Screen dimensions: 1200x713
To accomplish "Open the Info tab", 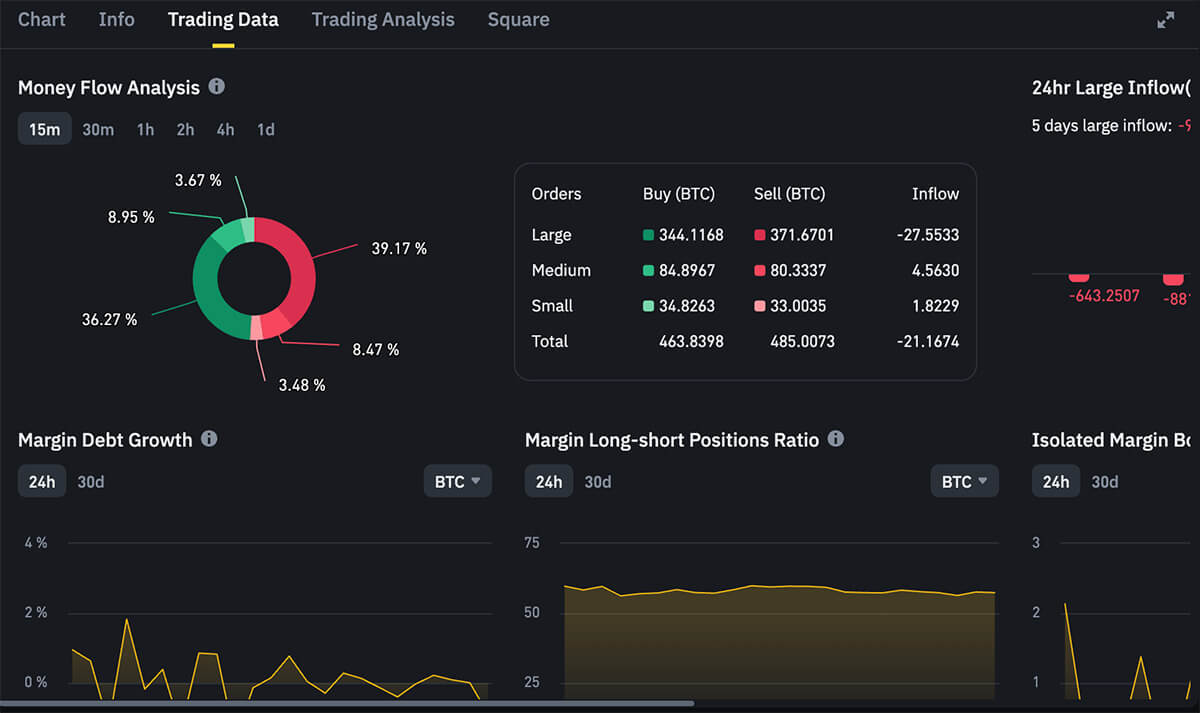I will click(116, 20).
